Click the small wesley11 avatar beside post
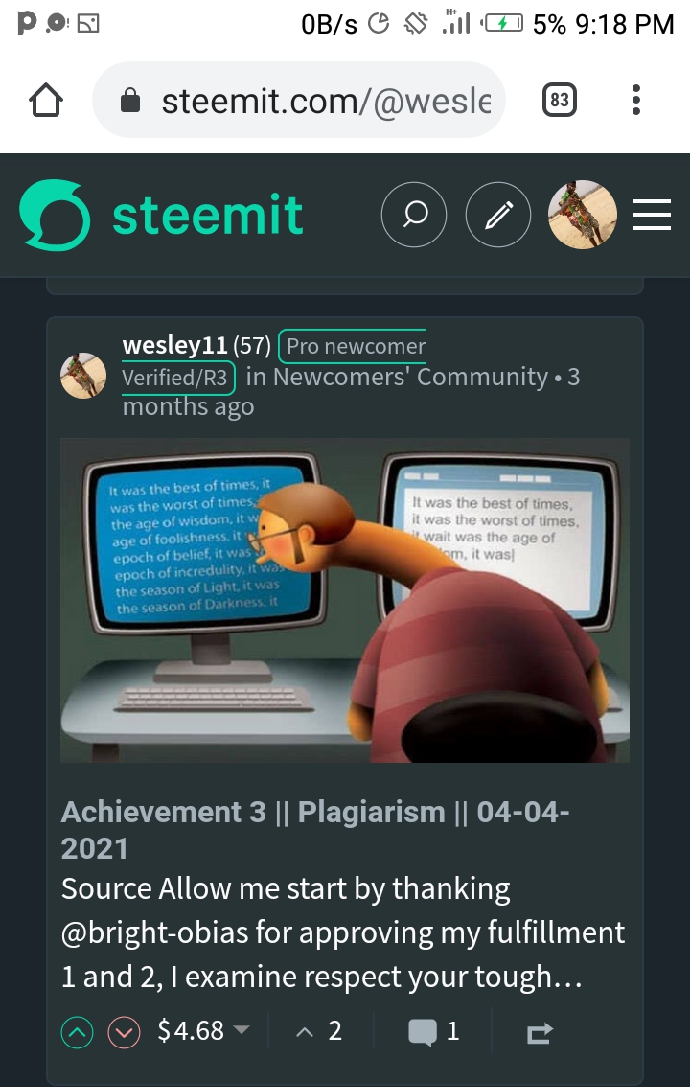This screenshot has height=1087, width=690. click(x=83, y=376)
